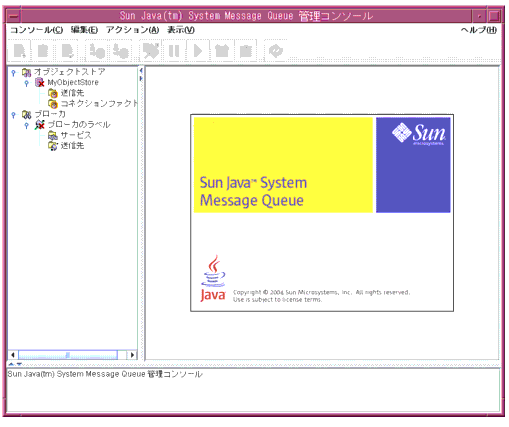
Task: Select the サービス tree item
Action: [x=76, y=135]
